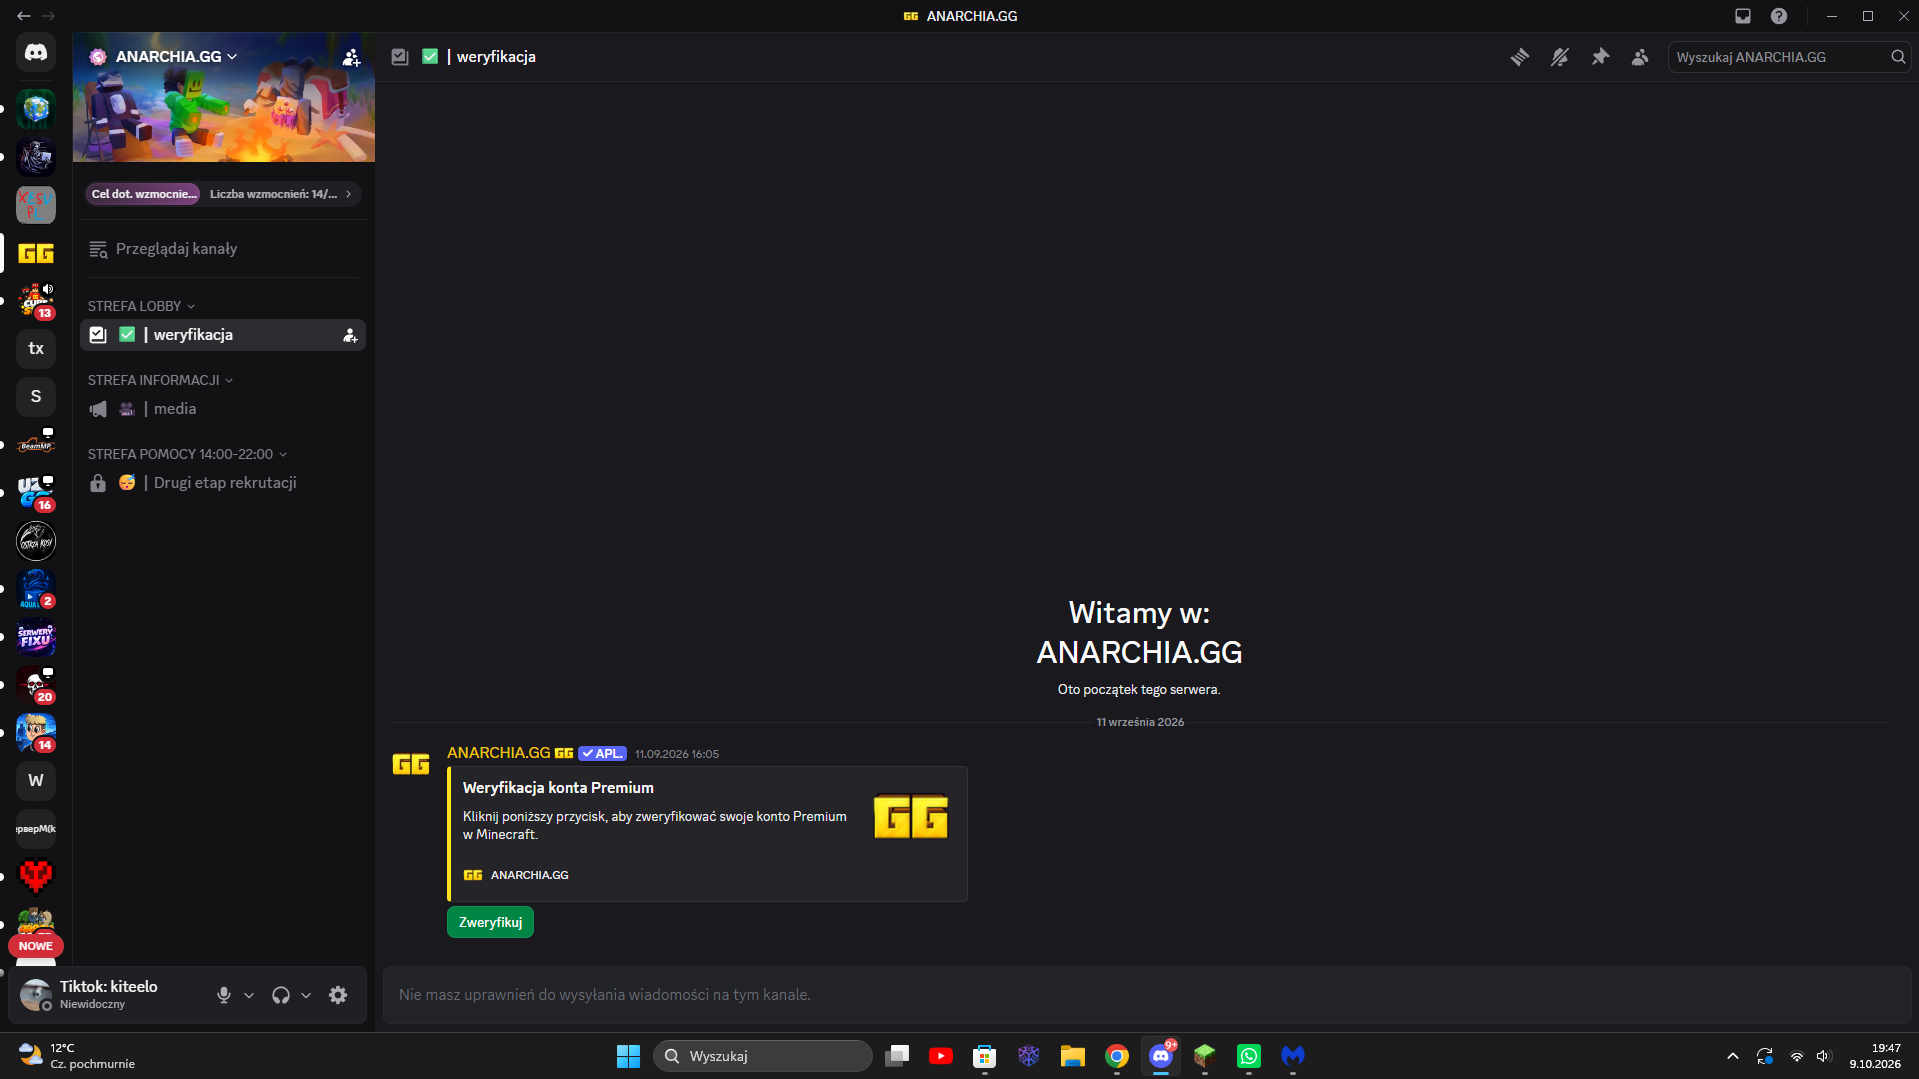Collapse the STREFA LOBBY category

(x=141, y=306)
